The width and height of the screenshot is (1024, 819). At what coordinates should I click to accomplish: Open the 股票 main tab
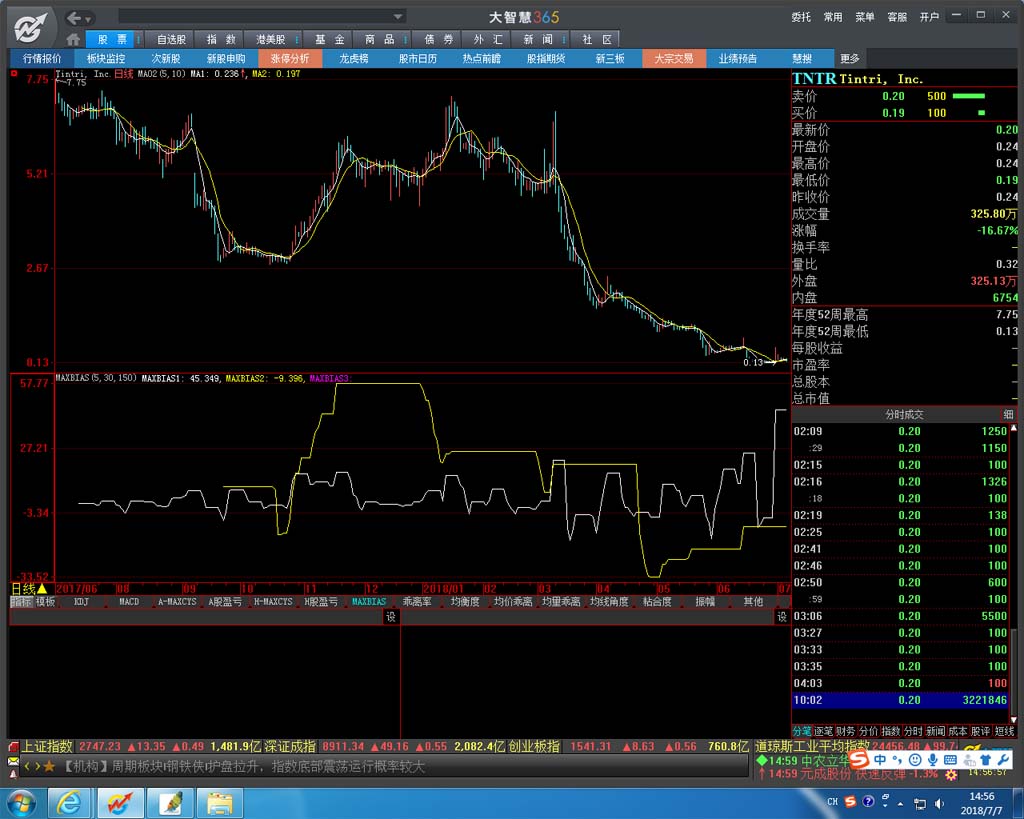[x=112, y=40]
